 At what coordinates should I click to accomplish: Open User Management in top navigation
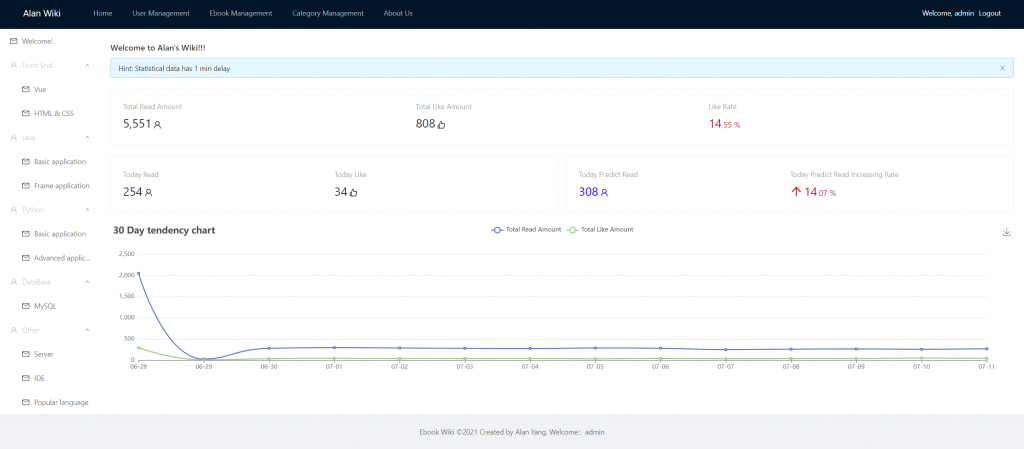(161, 13)
